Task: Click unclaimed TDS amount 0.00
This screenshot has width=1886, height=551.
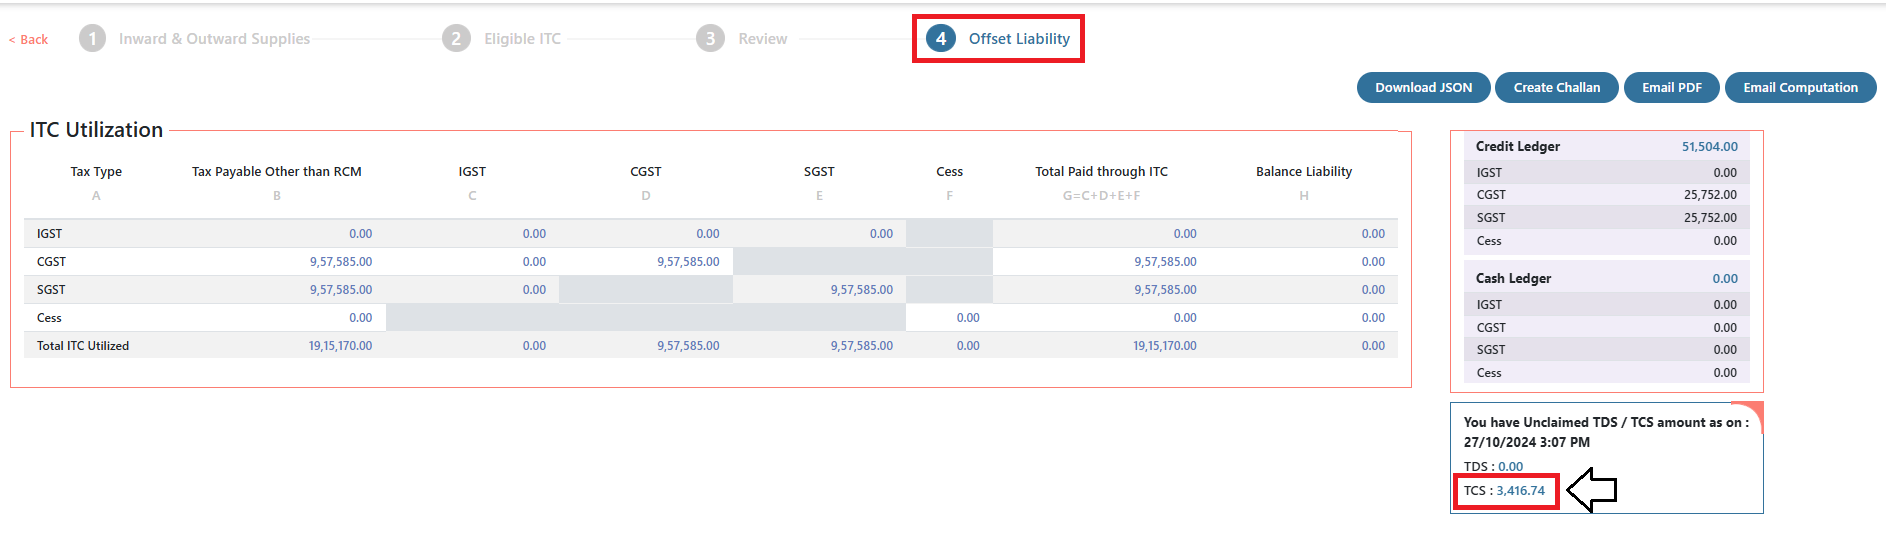Action: click(1510, 467)
